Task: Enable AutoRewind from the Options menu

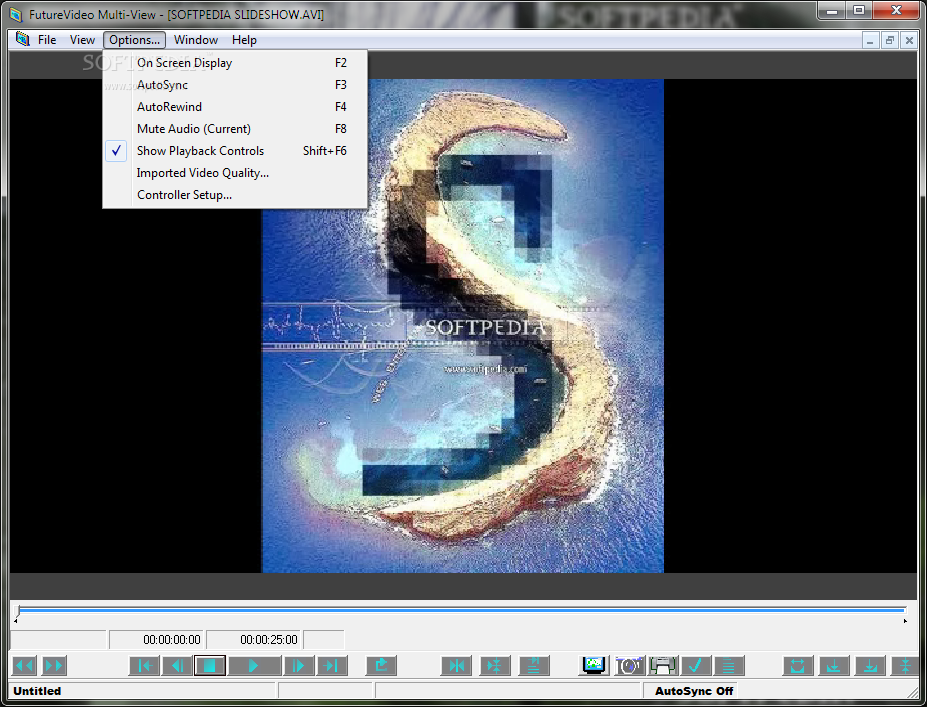Action: click(x=235, y=106)
